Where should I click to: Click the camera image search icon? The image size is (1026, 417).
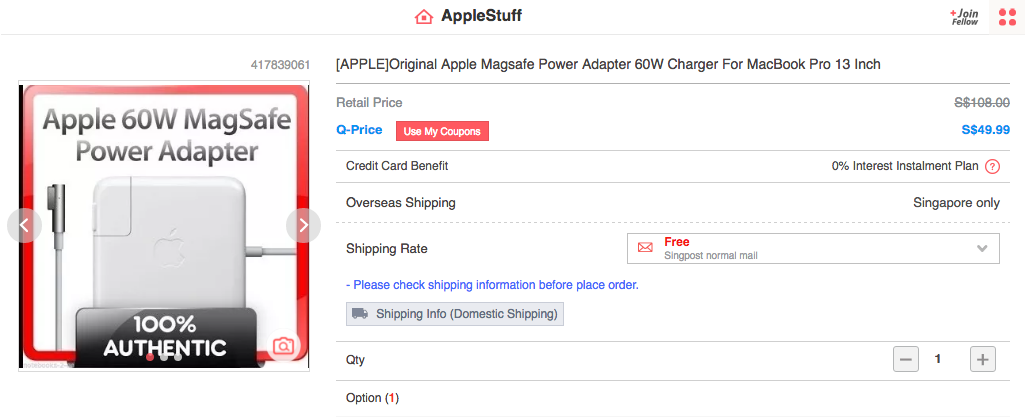pyautogui.click(x=283, y=346)
